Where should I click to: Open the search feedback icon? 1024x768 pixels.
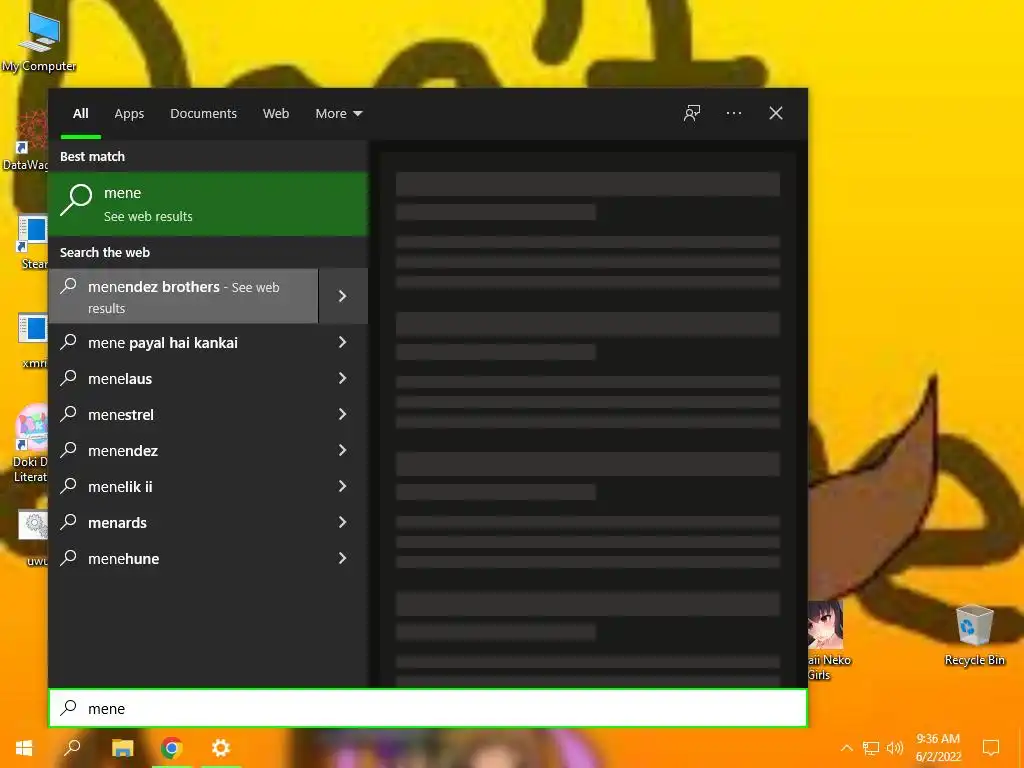(x=692, y=113)
